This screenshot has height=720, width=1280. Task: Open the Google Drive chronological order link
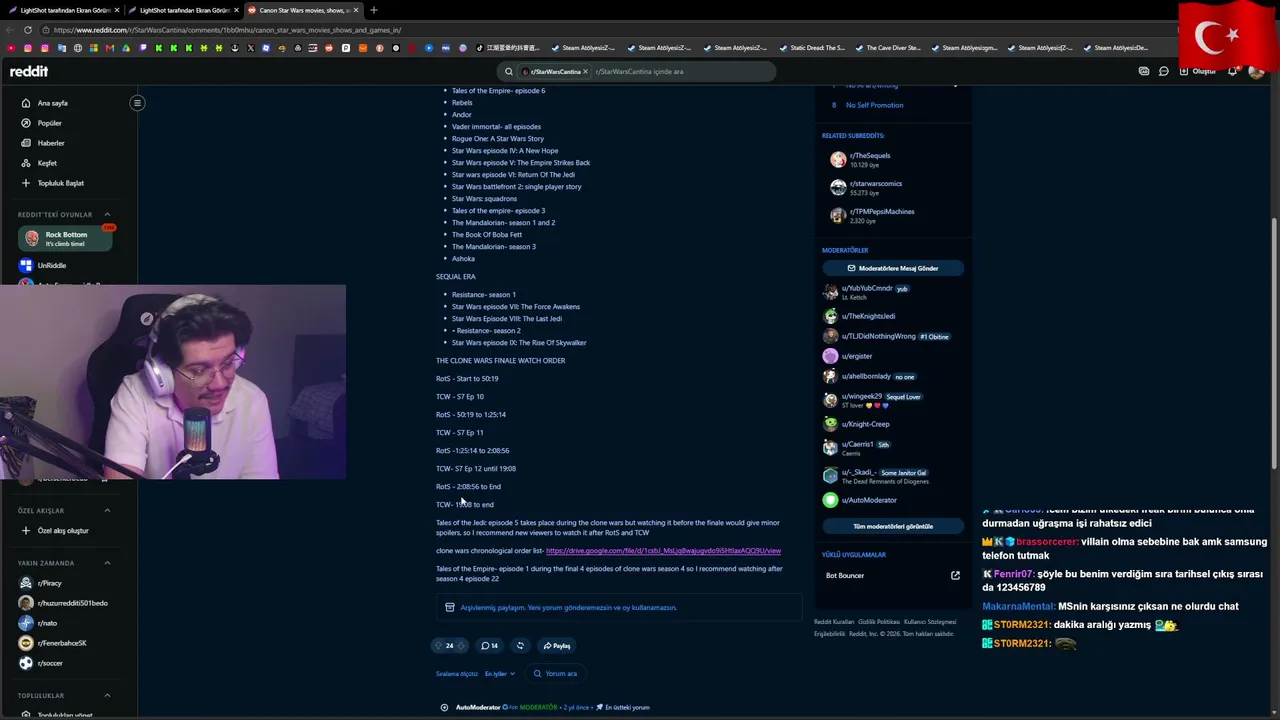(663, 551)
